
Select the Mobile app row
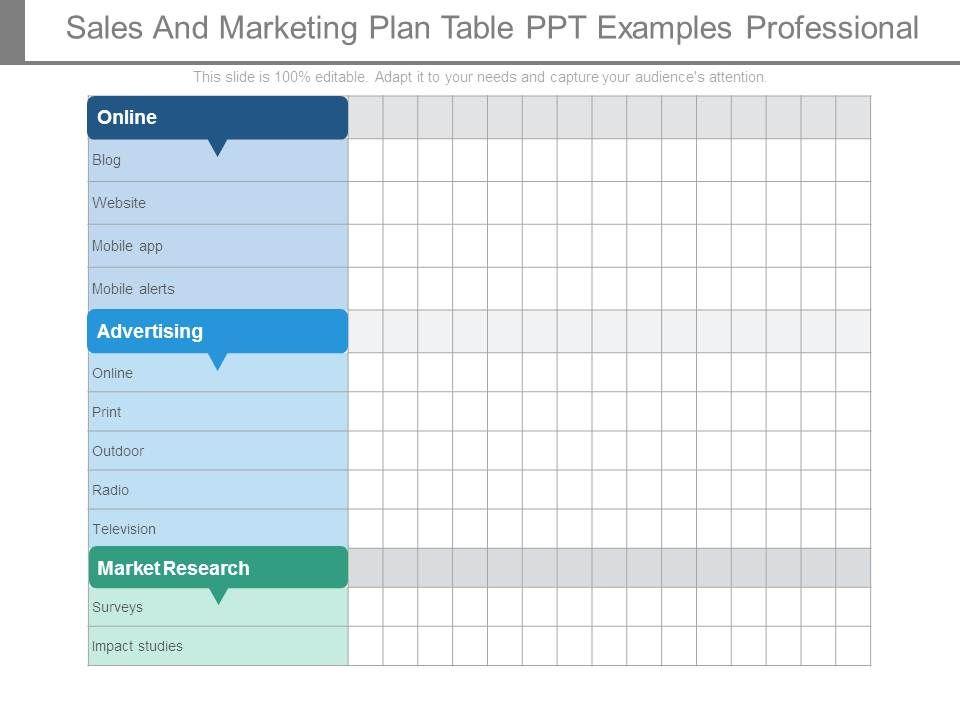(x=127, y=246)
